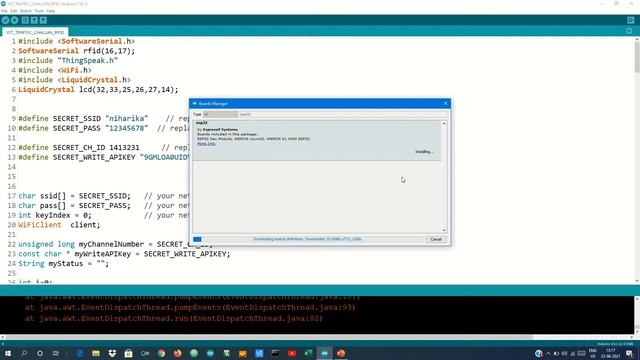640x360 pixels.
Task: Click the More Info link for esp32
Action: click(206, 144)
